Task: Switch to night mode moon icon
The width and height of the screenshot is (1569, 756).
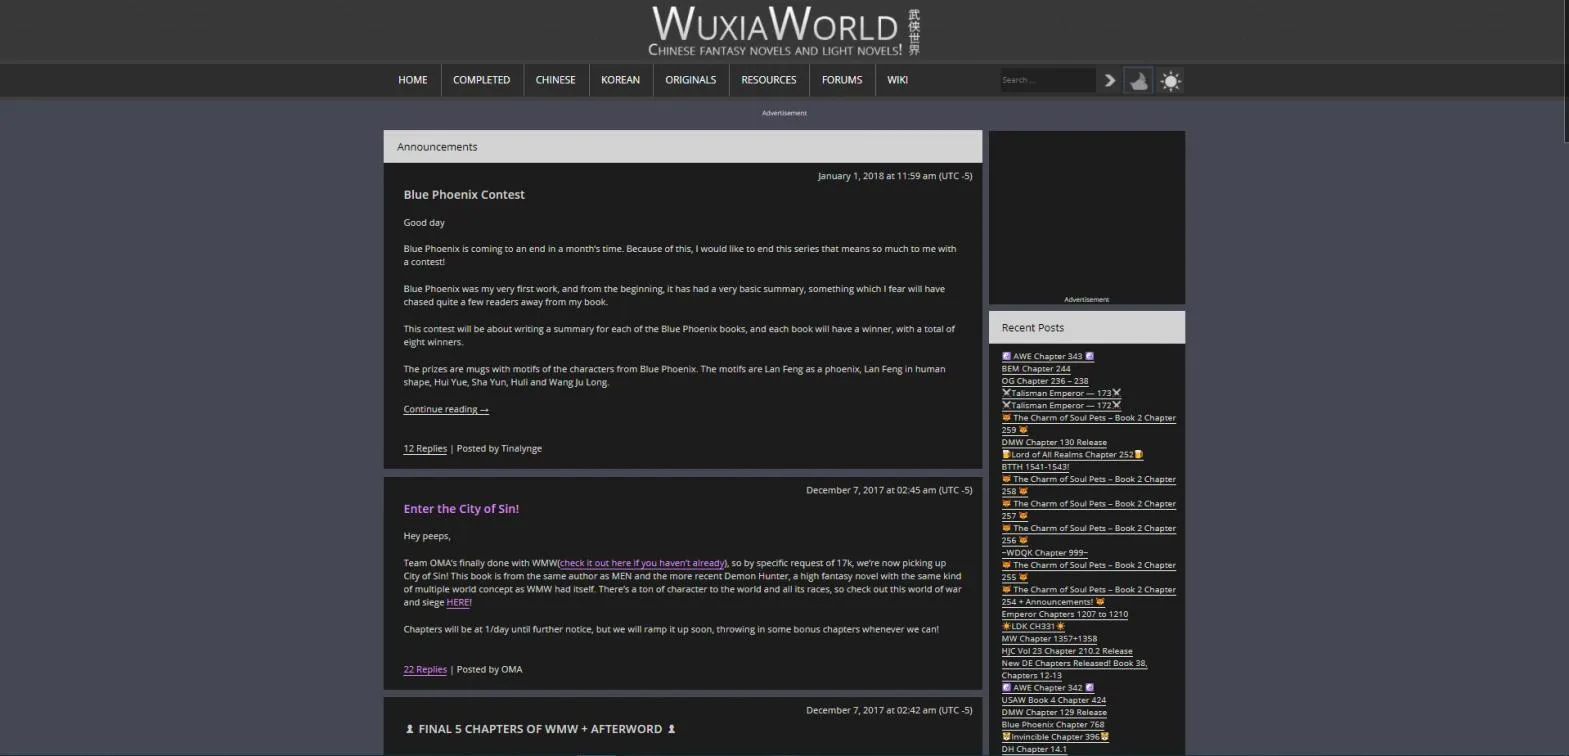Action: tap(1138, 81)
